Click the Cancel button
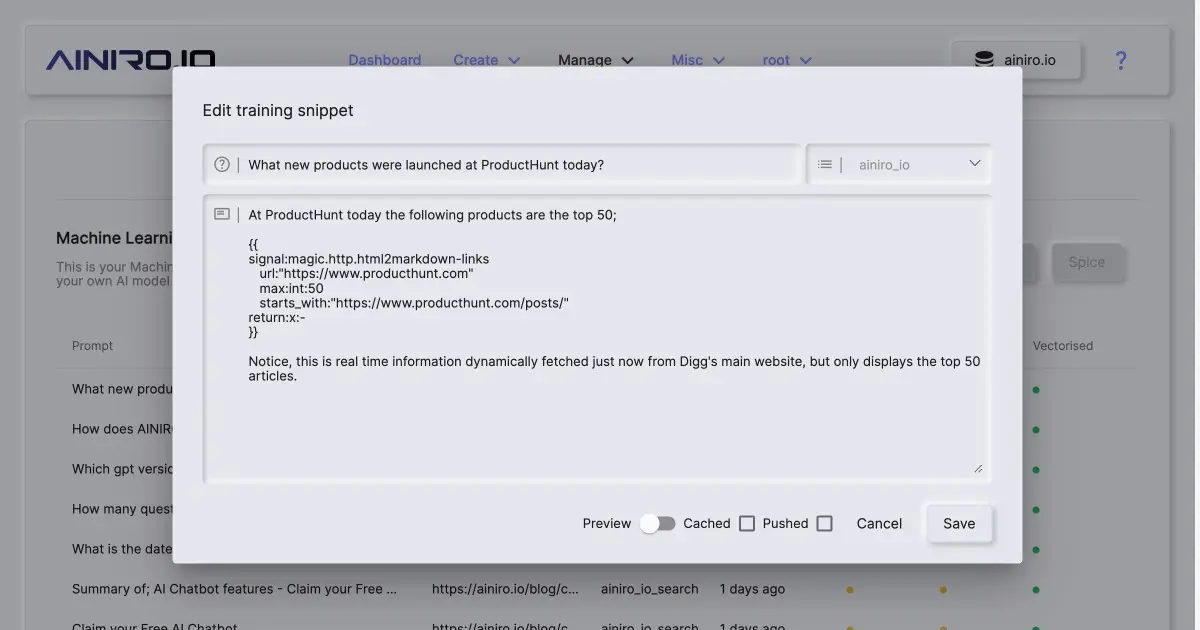This screenshot has width=1200, height=630. [879, 523]
